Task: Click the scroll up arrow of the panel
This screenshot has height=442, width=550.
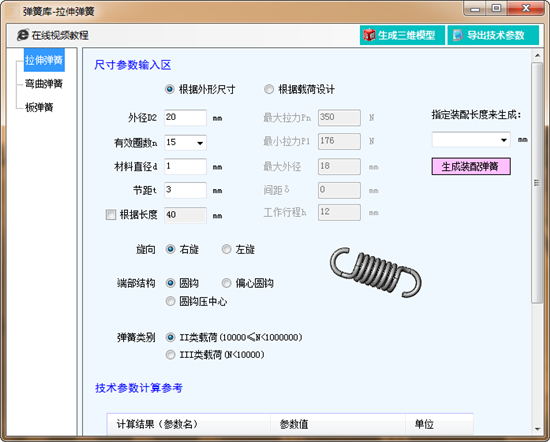Action: [x=537, y=55]
